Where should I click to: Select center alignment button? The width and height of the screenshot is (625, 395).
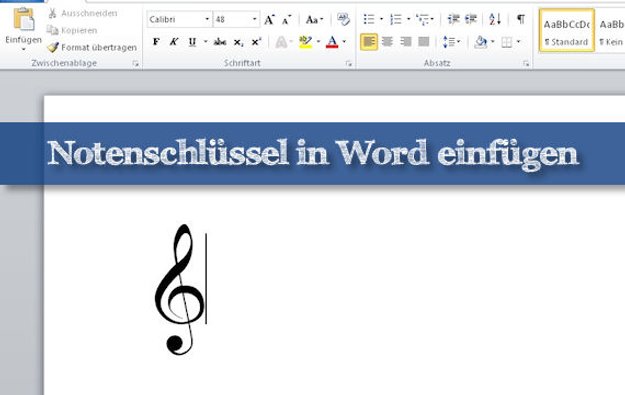[387, 41]
